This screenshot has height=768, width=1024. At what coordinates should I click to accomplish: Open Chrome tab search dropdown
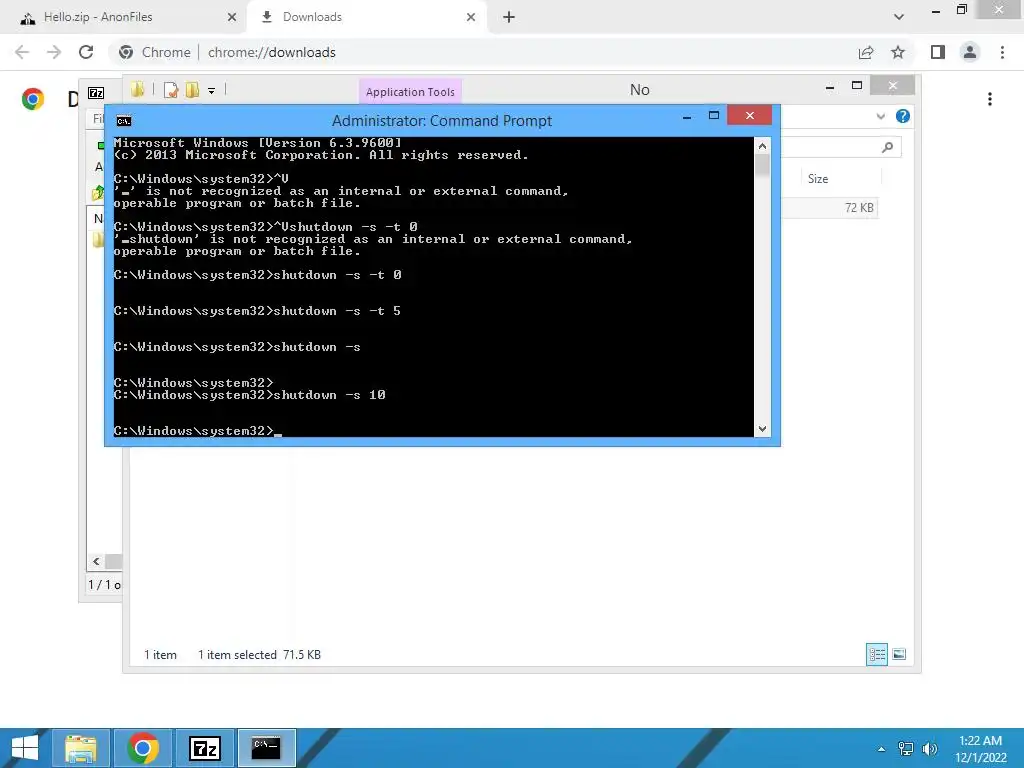899,17
